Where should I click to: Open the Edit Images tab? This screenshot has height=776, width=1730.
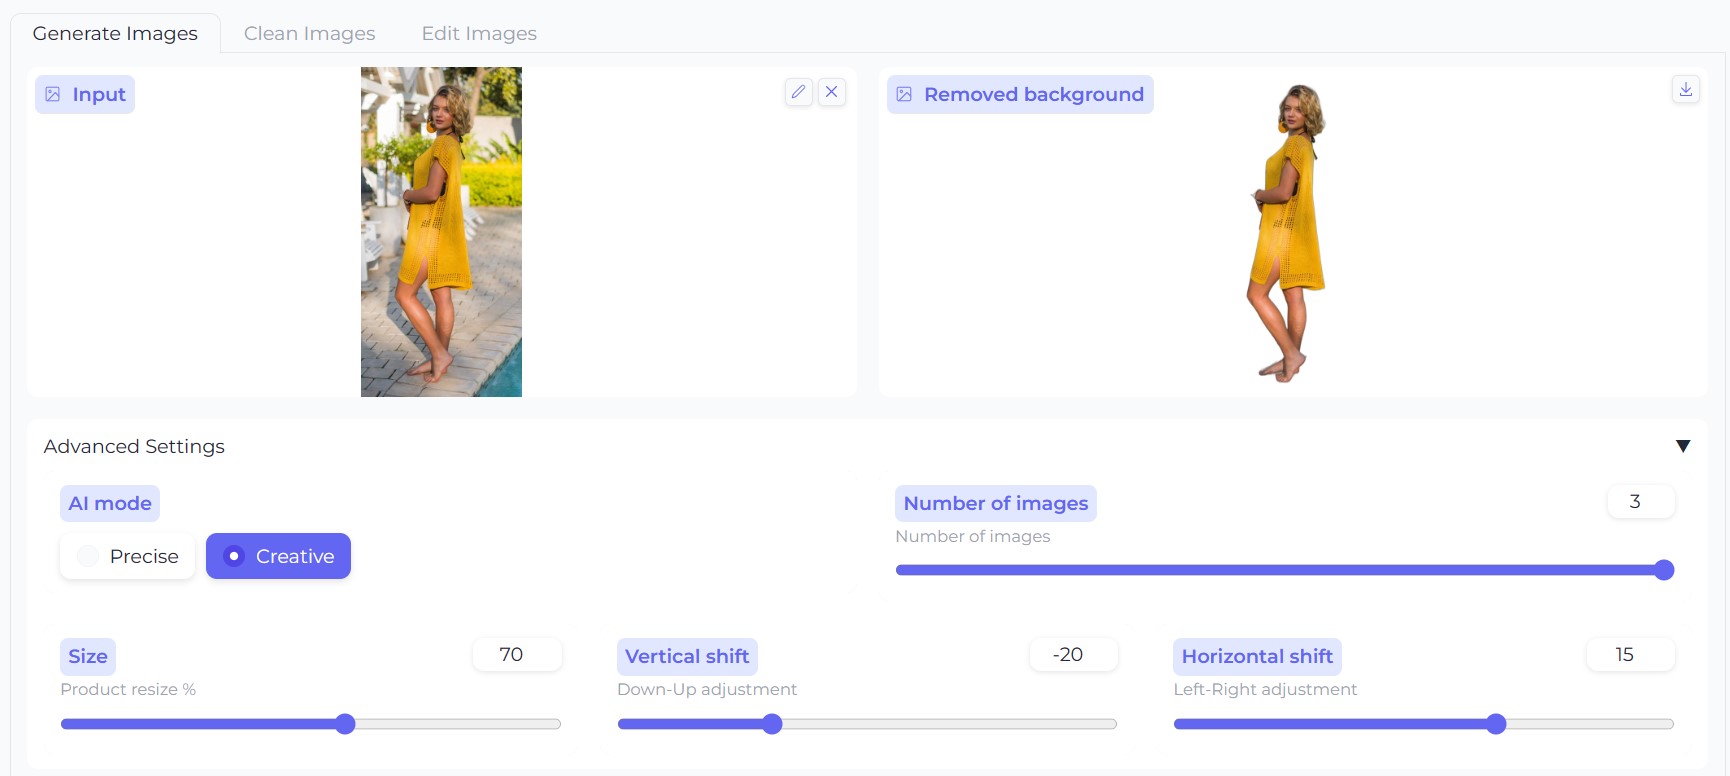(x=479, y=33)
